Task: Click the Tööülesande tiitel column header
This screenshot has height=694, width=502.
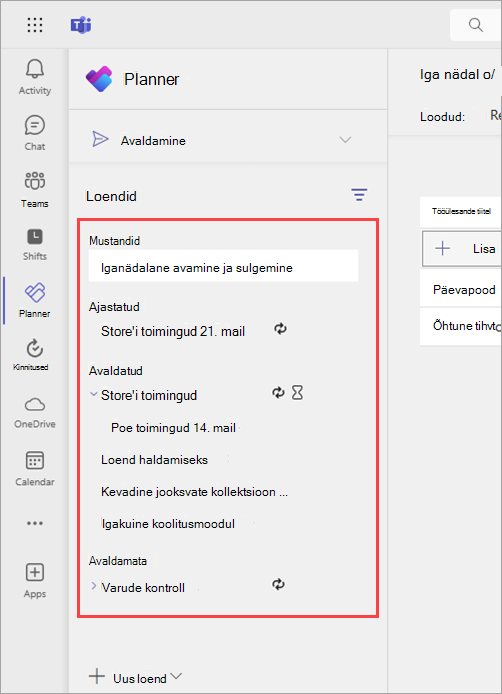Action: pyautogui.click(x=461, y=211)
